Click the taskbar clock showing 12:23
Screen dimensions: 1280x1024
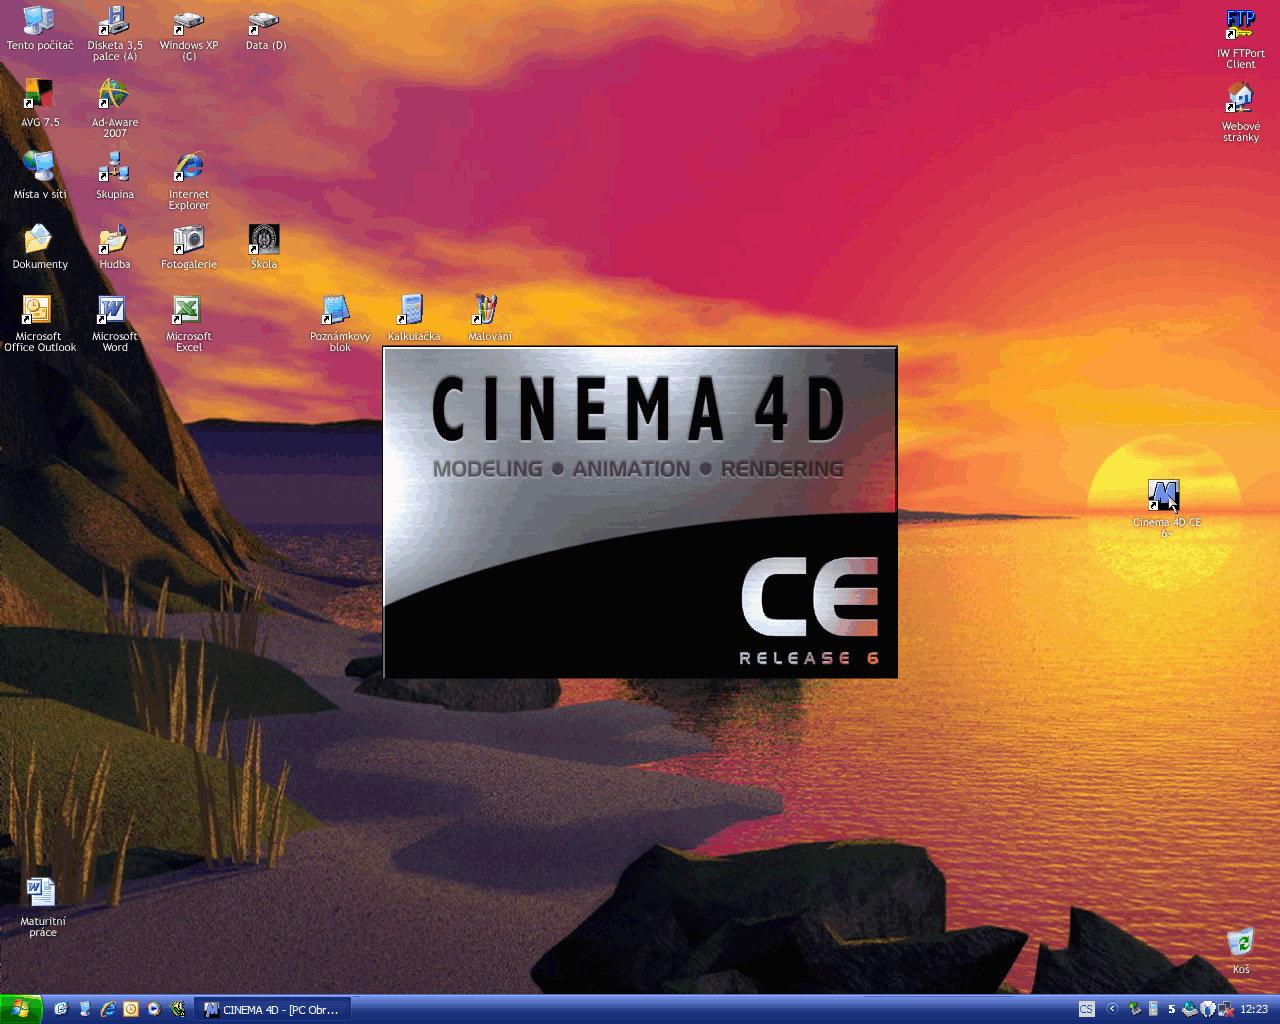click(x=1254, y=1009)
